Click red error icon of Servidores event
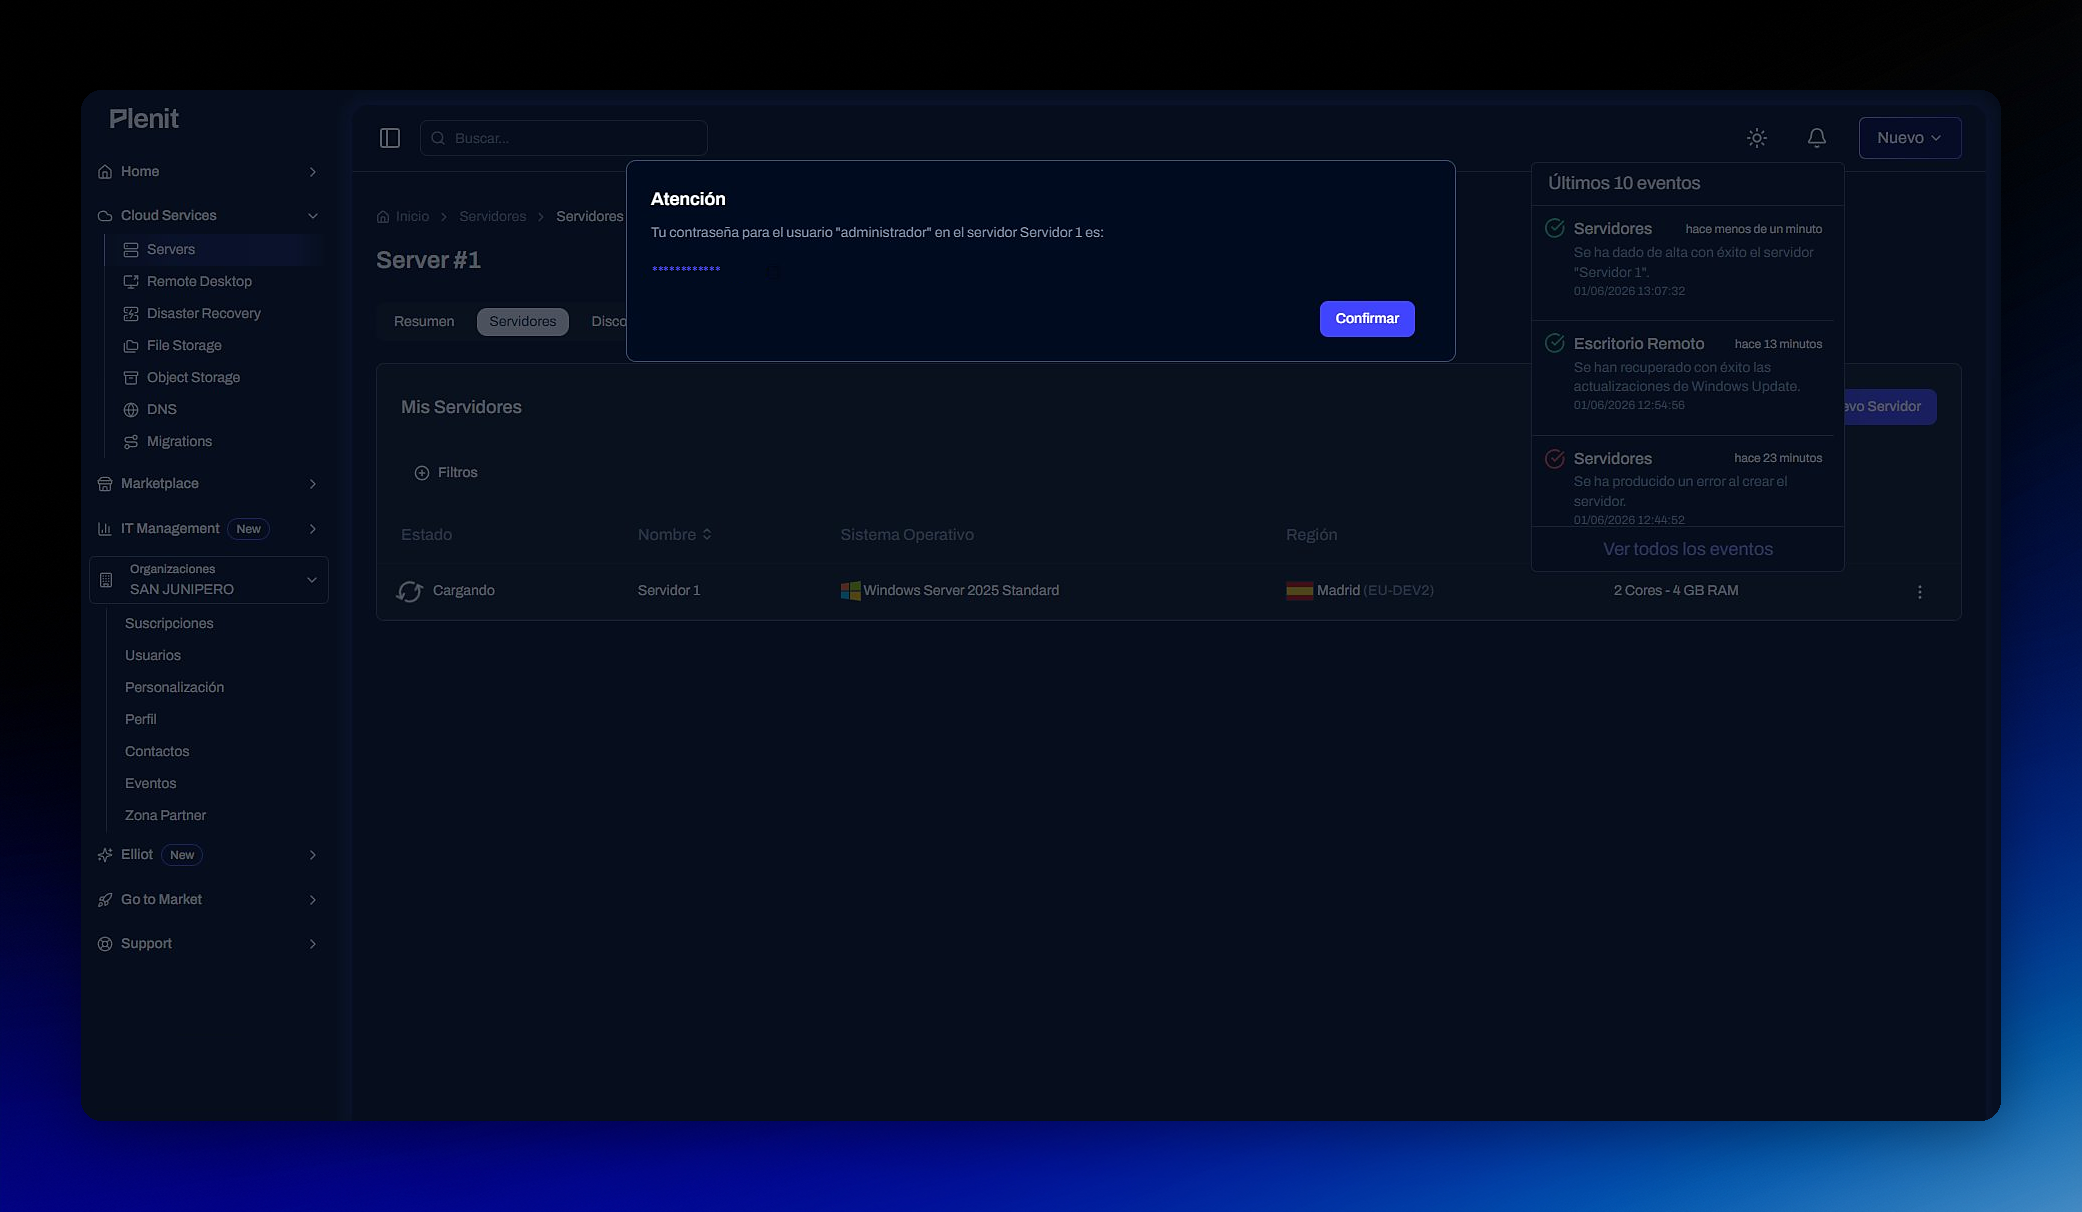The image size is (2082, 1212). [x=1555, y=458]
